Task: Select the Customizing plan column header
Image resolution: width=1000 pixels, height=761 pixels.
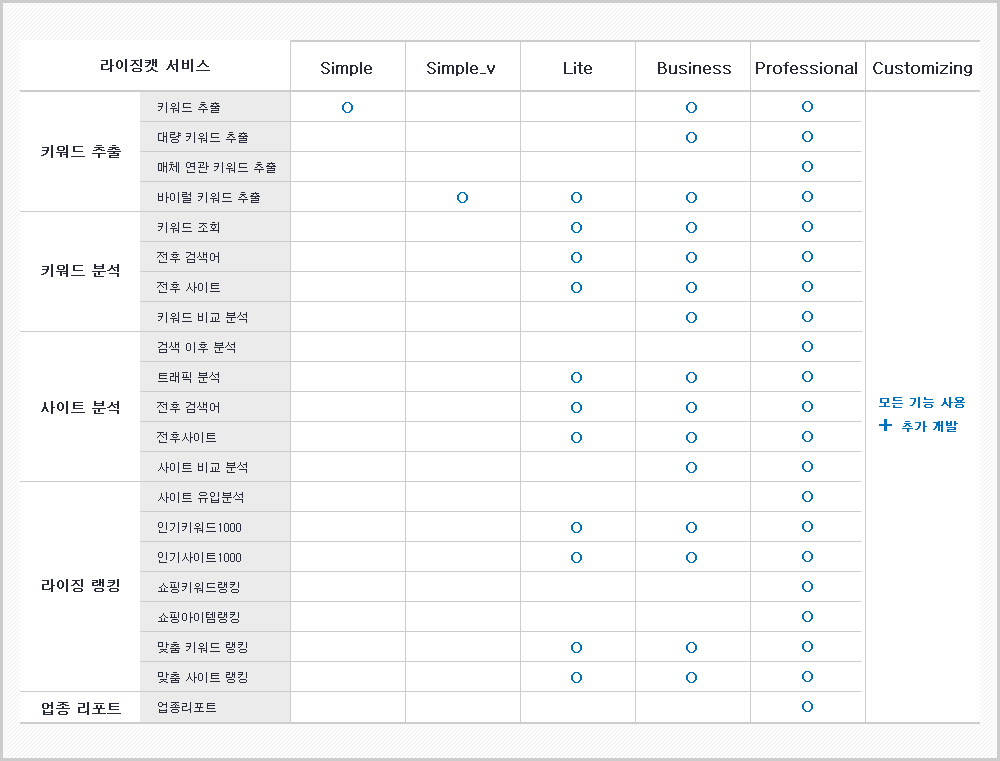Action: pos(922,68)
